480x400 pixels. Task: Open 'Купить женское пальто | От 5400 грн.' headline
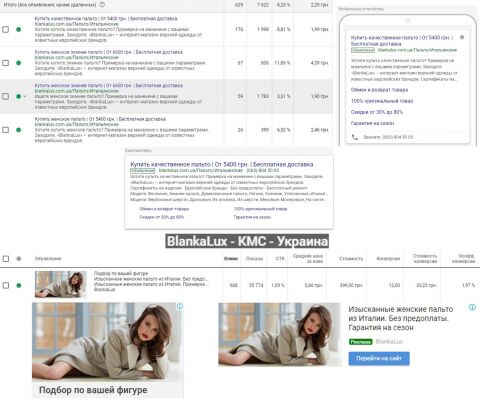coord(100,119)
